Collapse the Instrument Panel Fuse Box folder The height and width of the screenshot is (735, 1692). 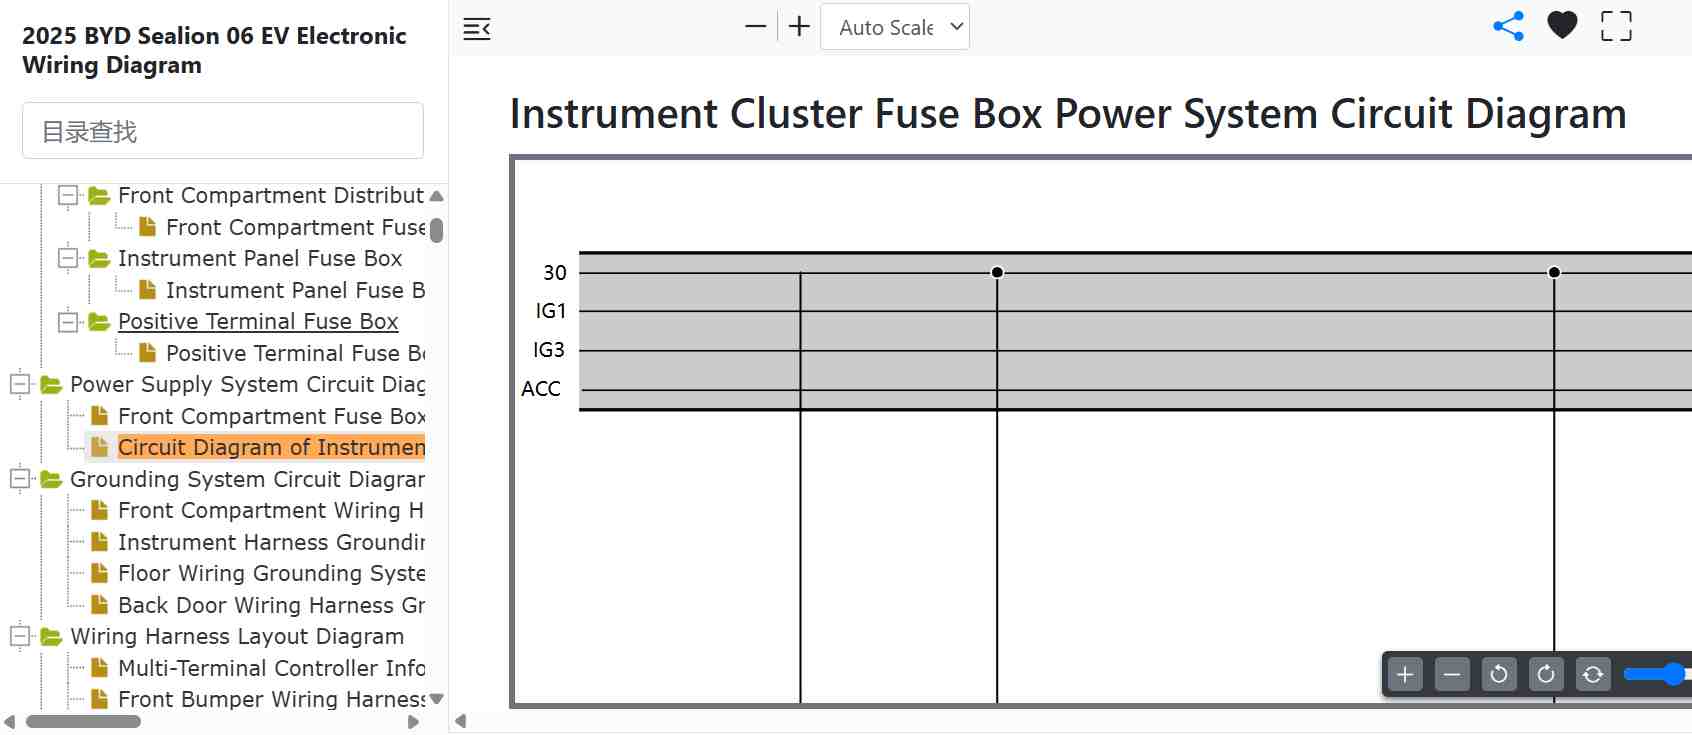(68, 258)
